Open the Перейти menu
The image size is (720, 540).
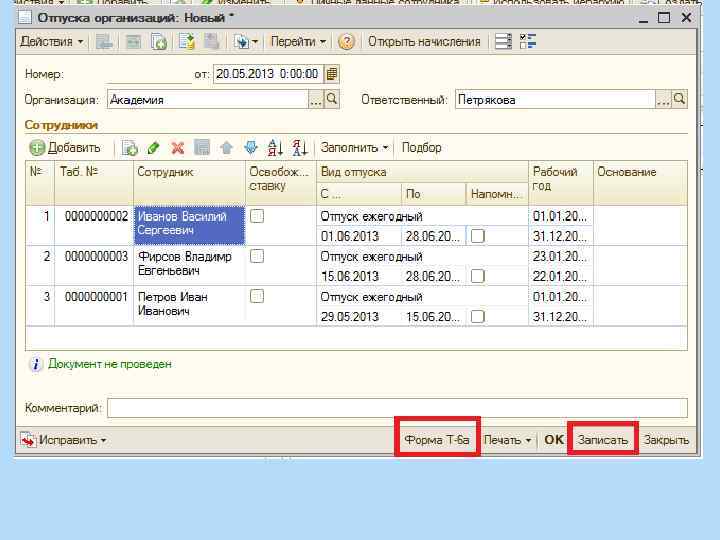(x=298, y=42)
